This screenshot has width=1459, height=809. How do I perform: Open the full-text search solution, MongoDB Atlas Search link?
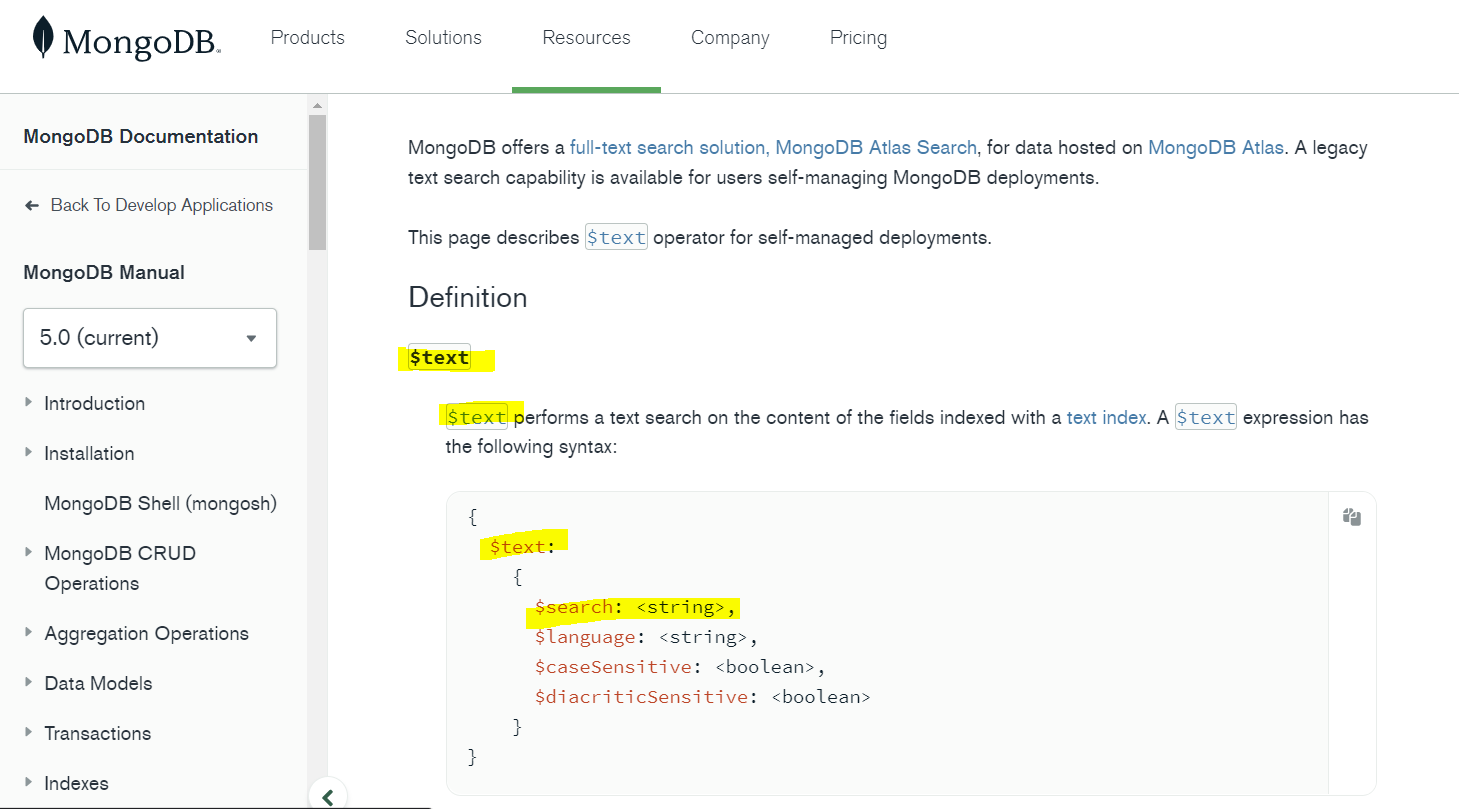pyautogui.click(x=773, y=147)
